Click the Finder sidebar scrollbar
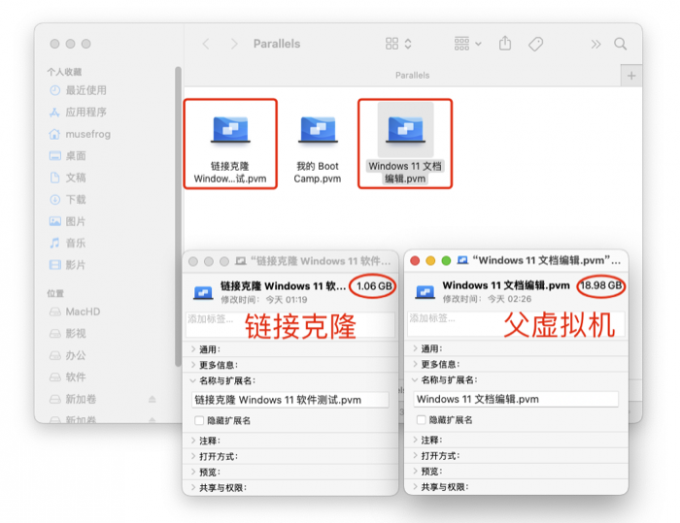680x523 pixels. 178,217
